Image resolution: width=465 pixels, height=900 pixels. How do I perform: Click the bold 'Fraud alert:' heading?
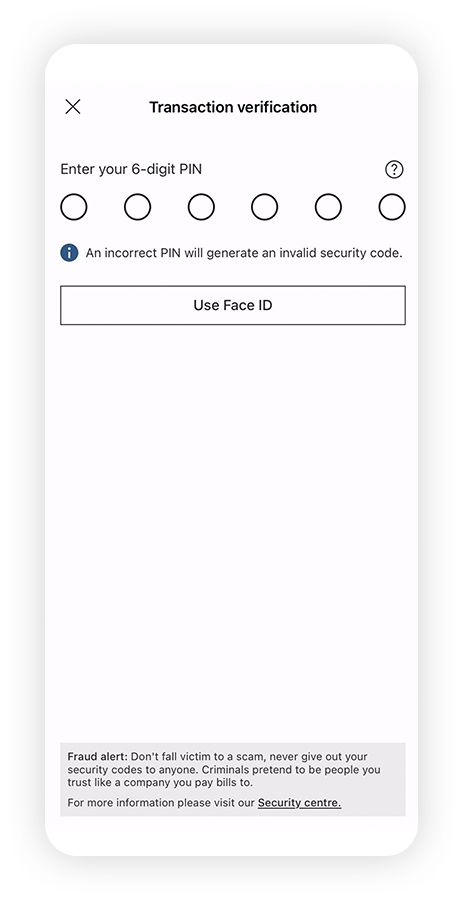pyautogui.click(x=98, y=757)
